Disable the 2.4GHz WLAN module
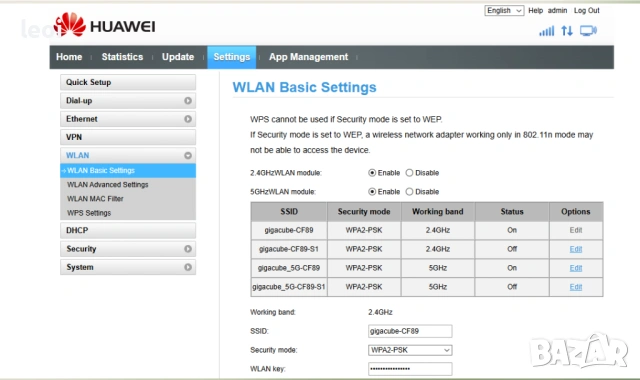This screenshot has width=640, height=380. coord(409,173)
